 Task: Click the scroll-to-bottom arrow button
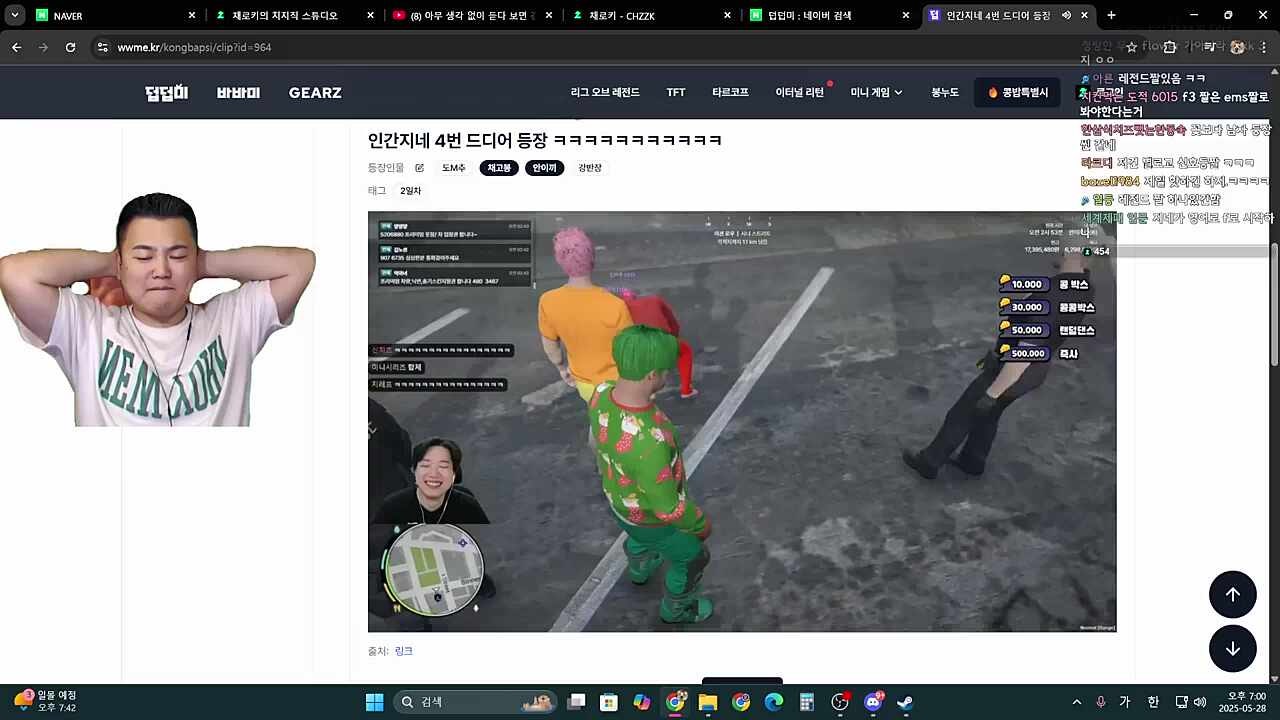[x=1232, y=649]
